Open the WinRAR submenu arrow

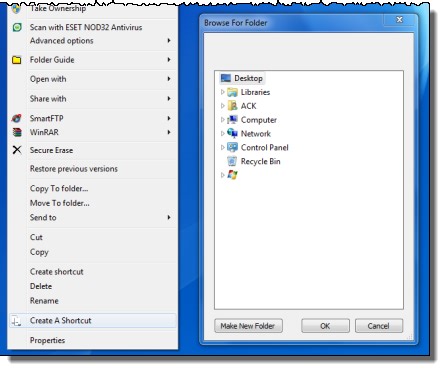[169, 132]
